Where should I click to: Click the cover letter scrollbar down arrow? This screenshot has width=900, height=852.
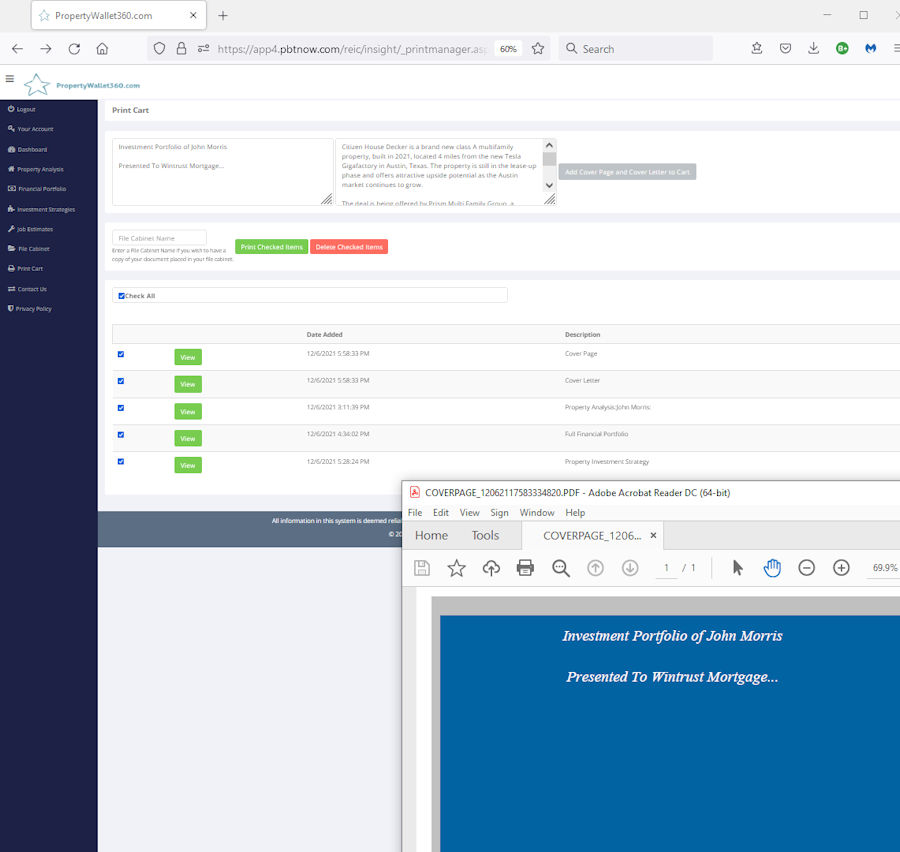549,185
